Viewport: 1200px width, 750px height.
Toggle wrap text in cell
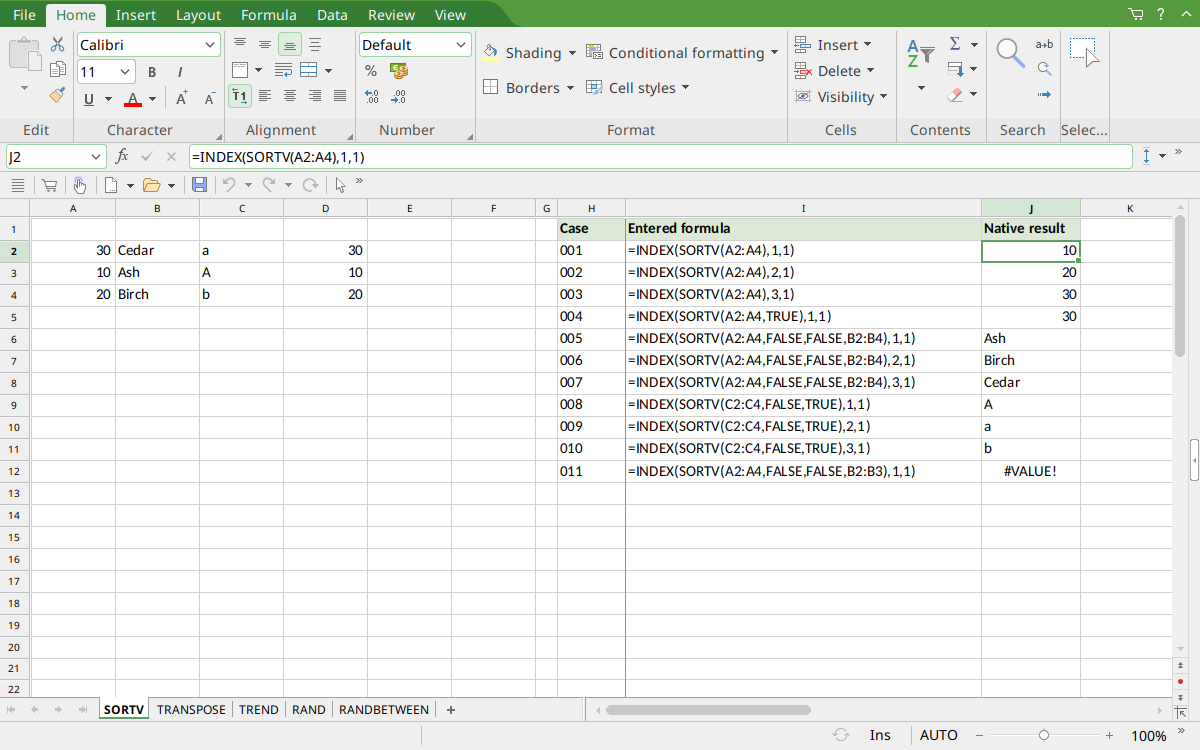pos(284,70)
